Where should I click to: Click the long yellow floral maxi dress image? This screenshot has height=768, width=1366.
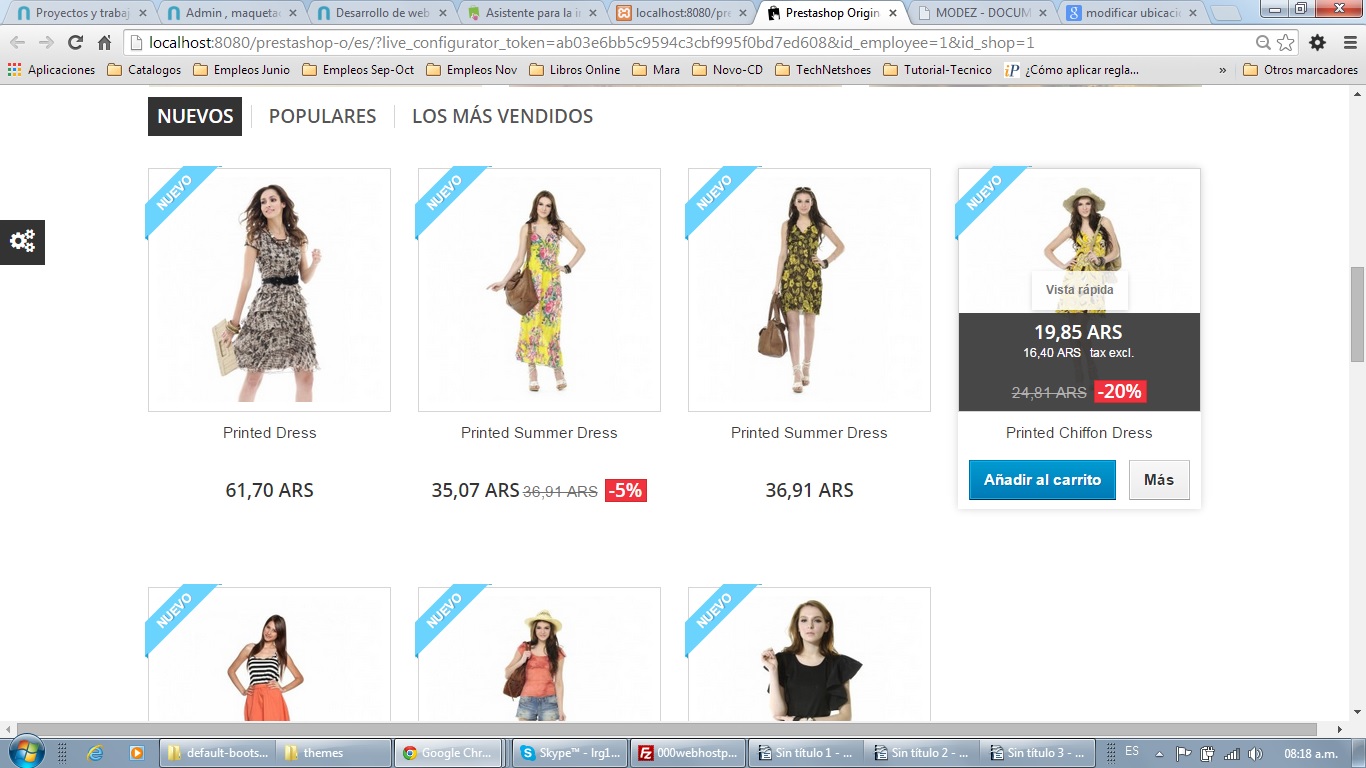[x=539, y=290]
